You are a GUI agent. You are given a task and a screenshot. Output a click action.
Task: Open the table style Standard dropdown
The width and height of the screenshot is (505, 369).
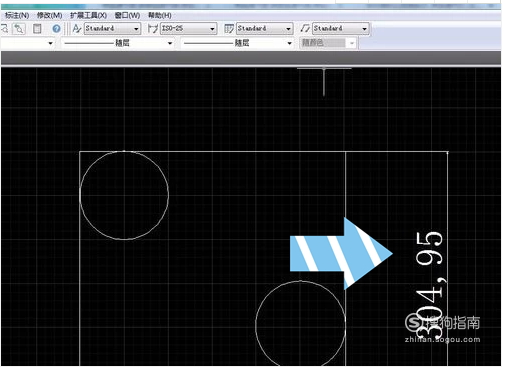coord(264,29)
